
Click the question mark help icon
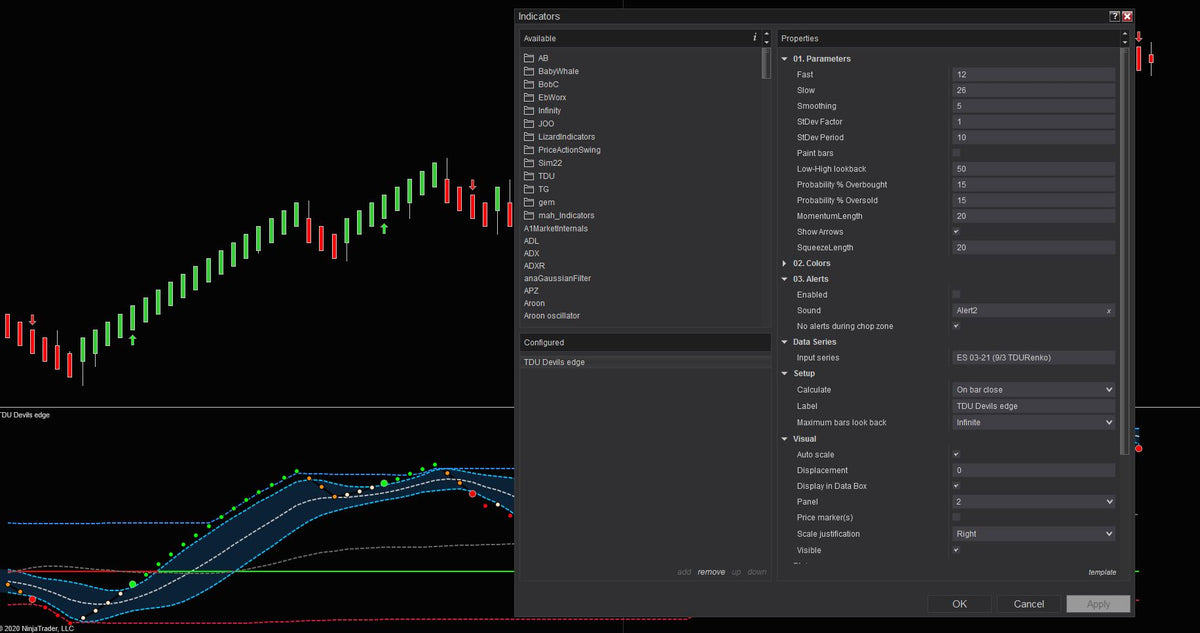coord(1114,16)
